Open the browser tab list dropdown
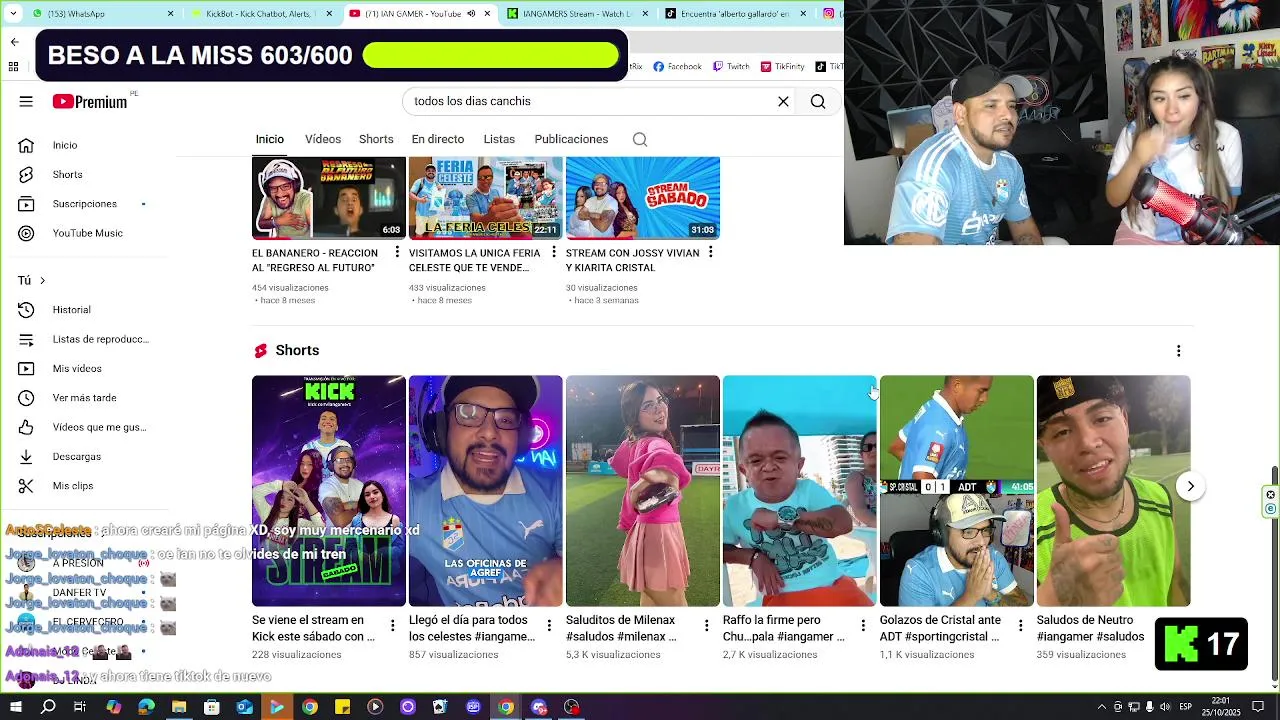Viewport: 1280px width, 720px height. 14,14
